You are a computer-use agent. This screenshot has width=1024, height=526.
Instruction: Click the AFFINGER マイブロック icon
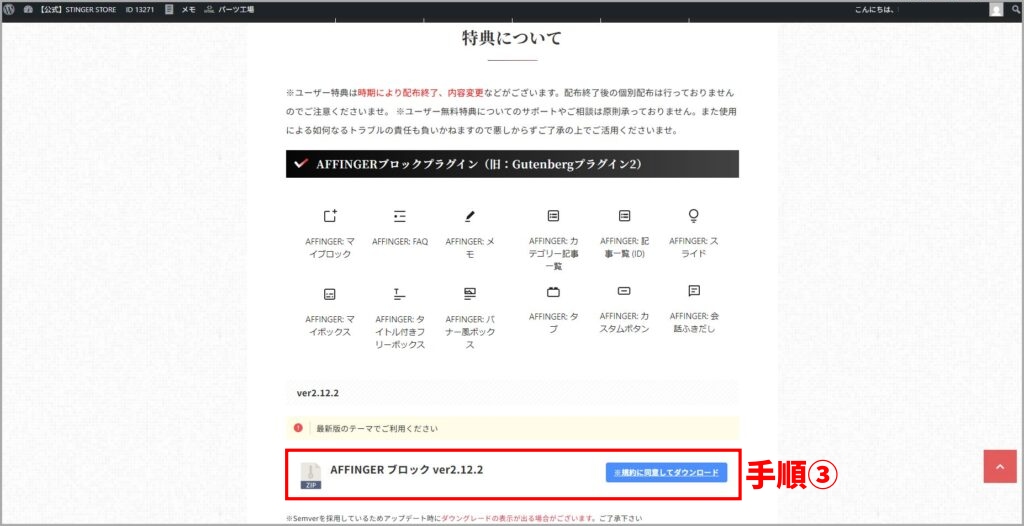(330, 216)
